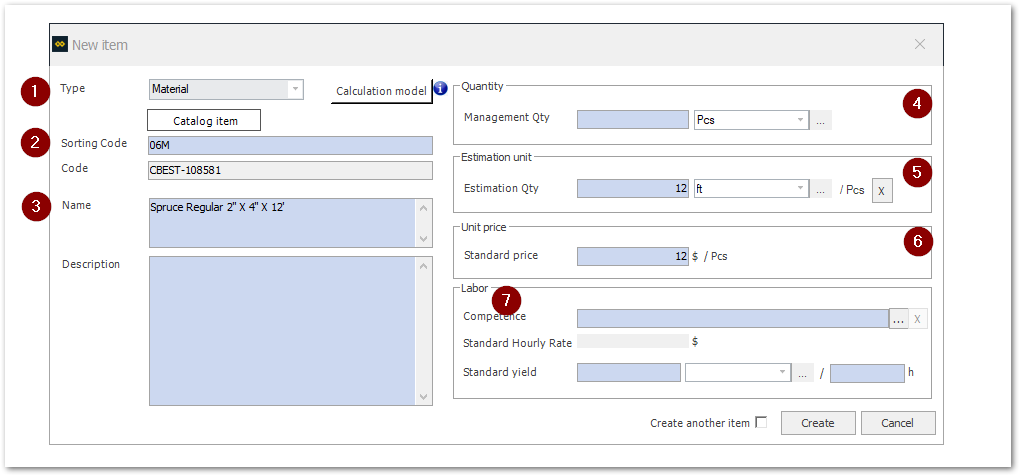Image resolution: width=1020 pixels, height=476 pixels.
Task: Click the Standard price input field
Action: pos(632,256)
